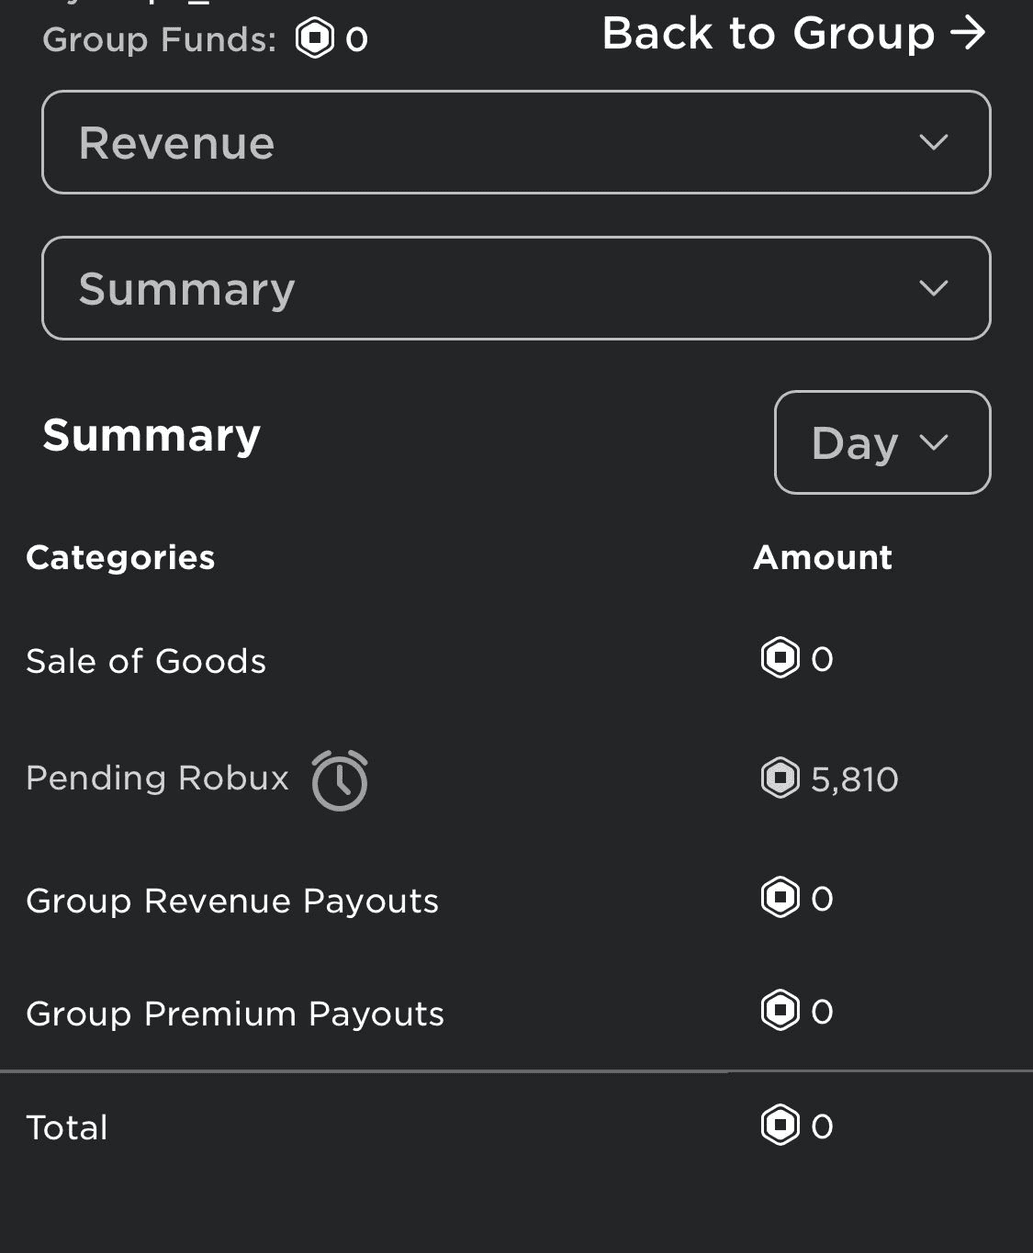
Task: Select the Pending Robux label
Action: coord(157,778)
